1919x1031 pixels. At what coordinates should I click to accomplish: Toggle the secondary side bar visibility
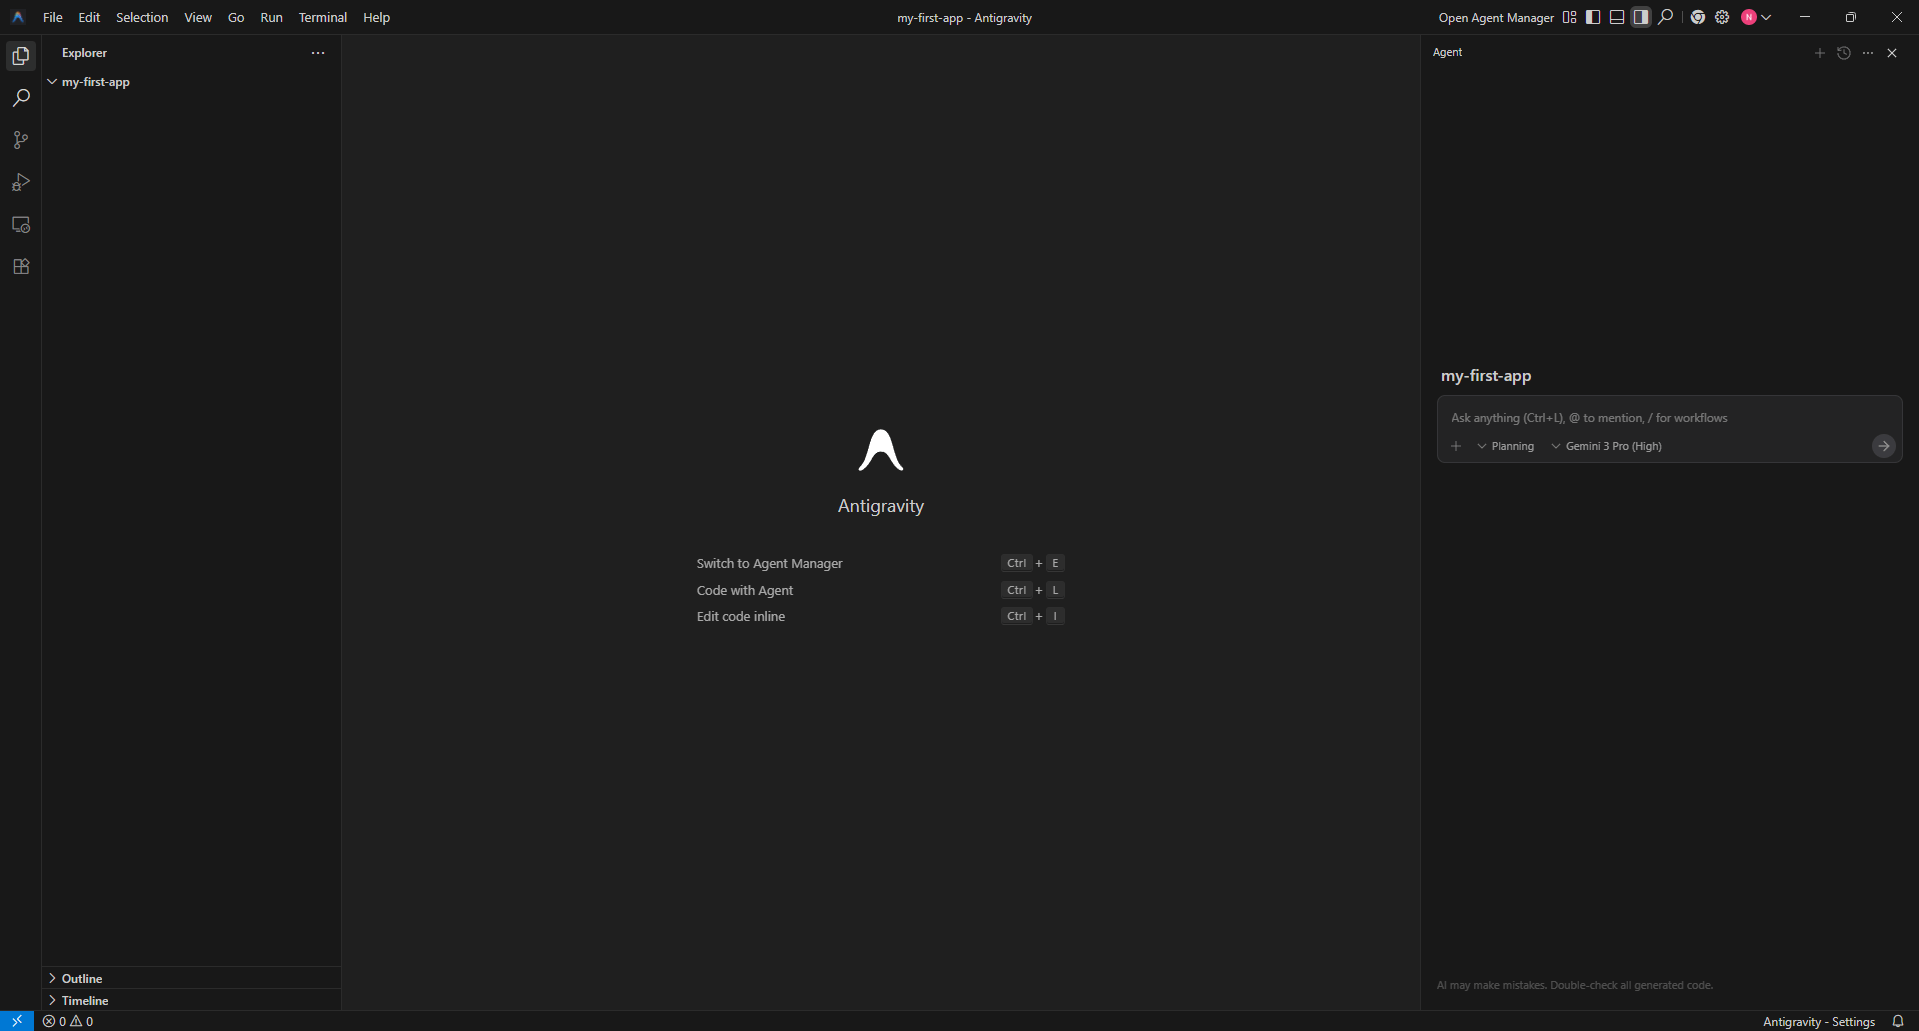1640,17
